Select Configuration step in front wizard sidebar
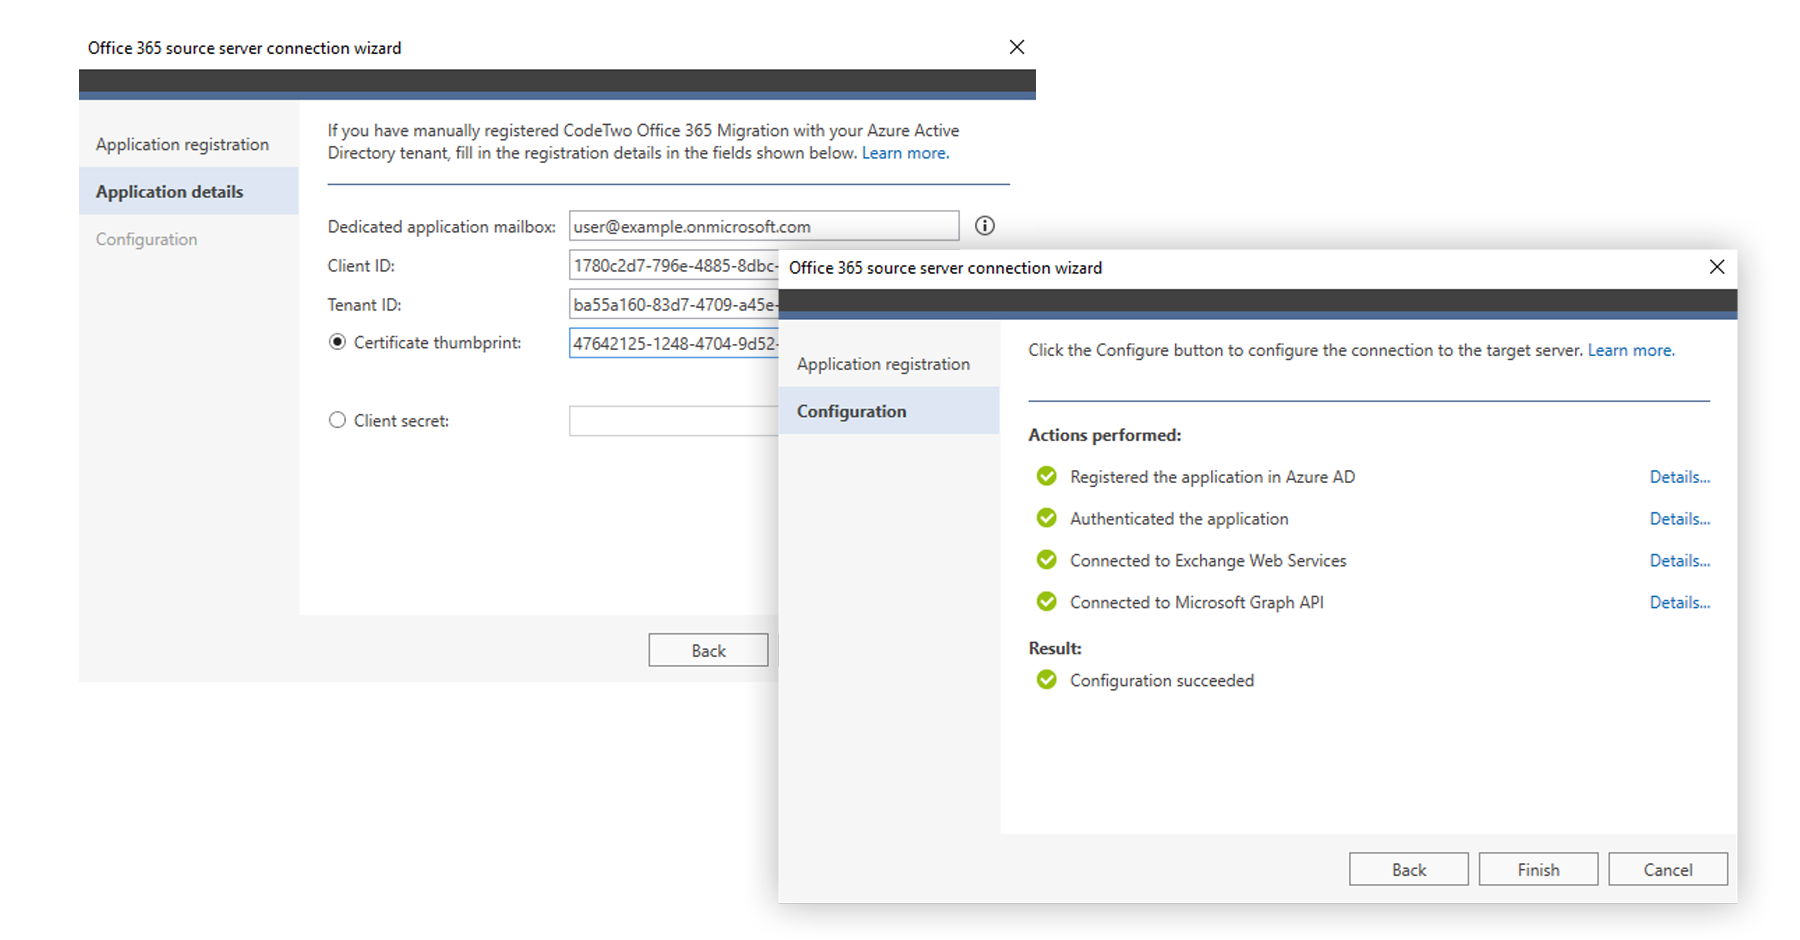The height and width of the screenshot is (940, 1800). point(889,411)
